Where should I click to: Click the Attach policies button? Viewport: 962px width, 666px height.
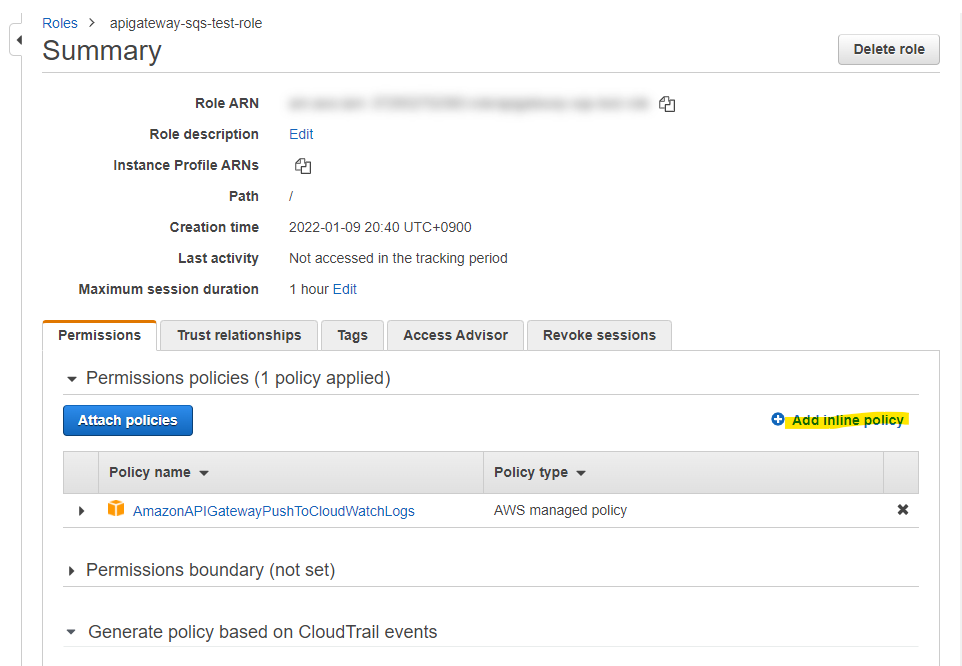pyautogui.click(x=127, y=420)
